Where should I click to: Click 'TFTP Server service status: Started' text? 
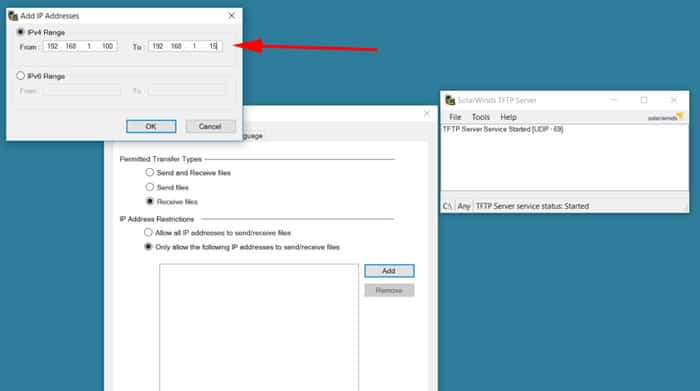tap(532, 206)
